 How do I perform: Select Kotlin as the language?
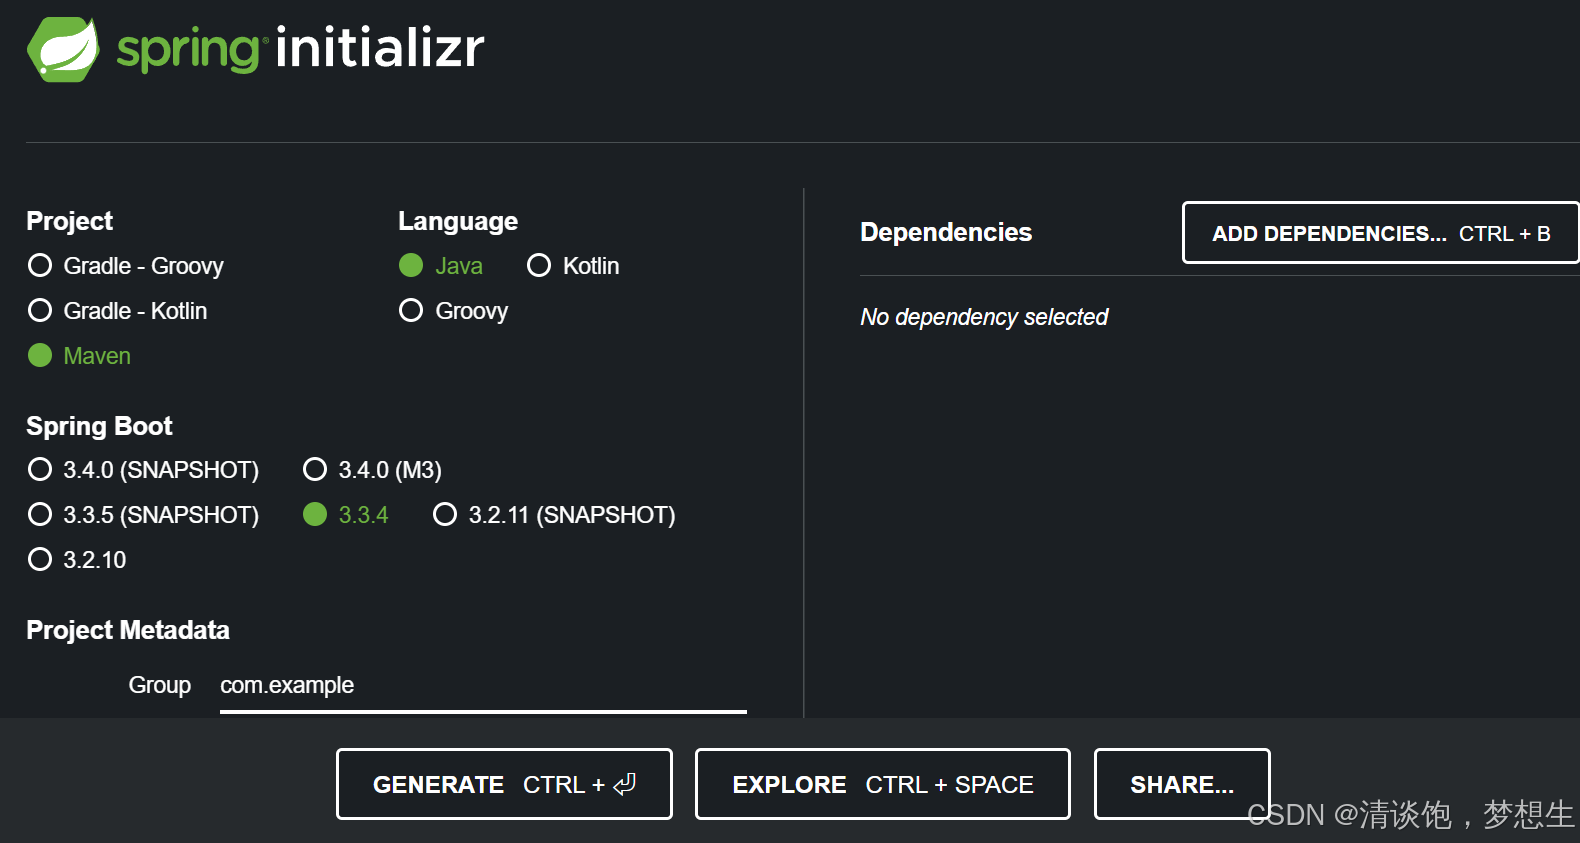[539, 265]
